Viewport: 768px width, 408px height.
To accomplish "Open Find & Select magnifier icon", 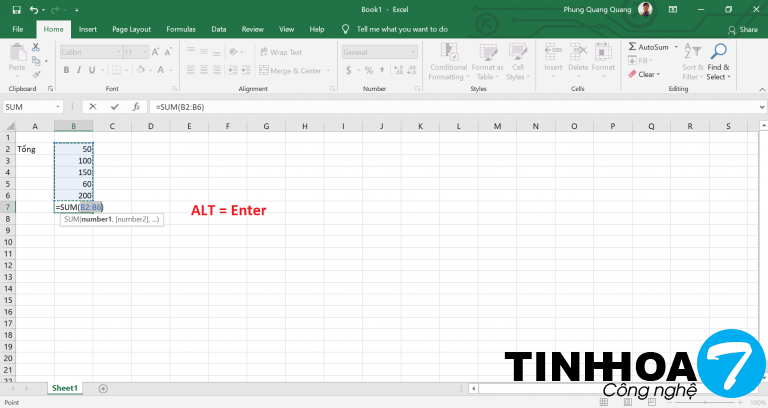I will click(x=718, y=52).
